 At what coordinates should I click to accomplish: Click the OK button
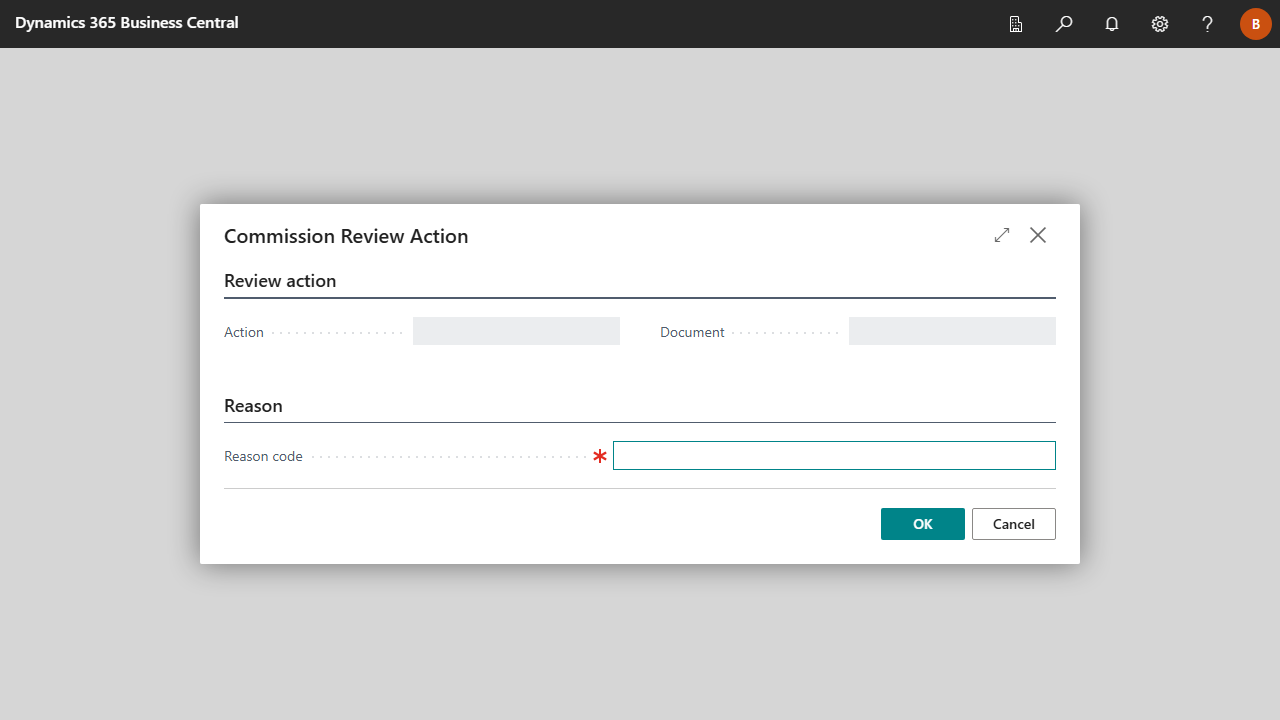(923, 524)
